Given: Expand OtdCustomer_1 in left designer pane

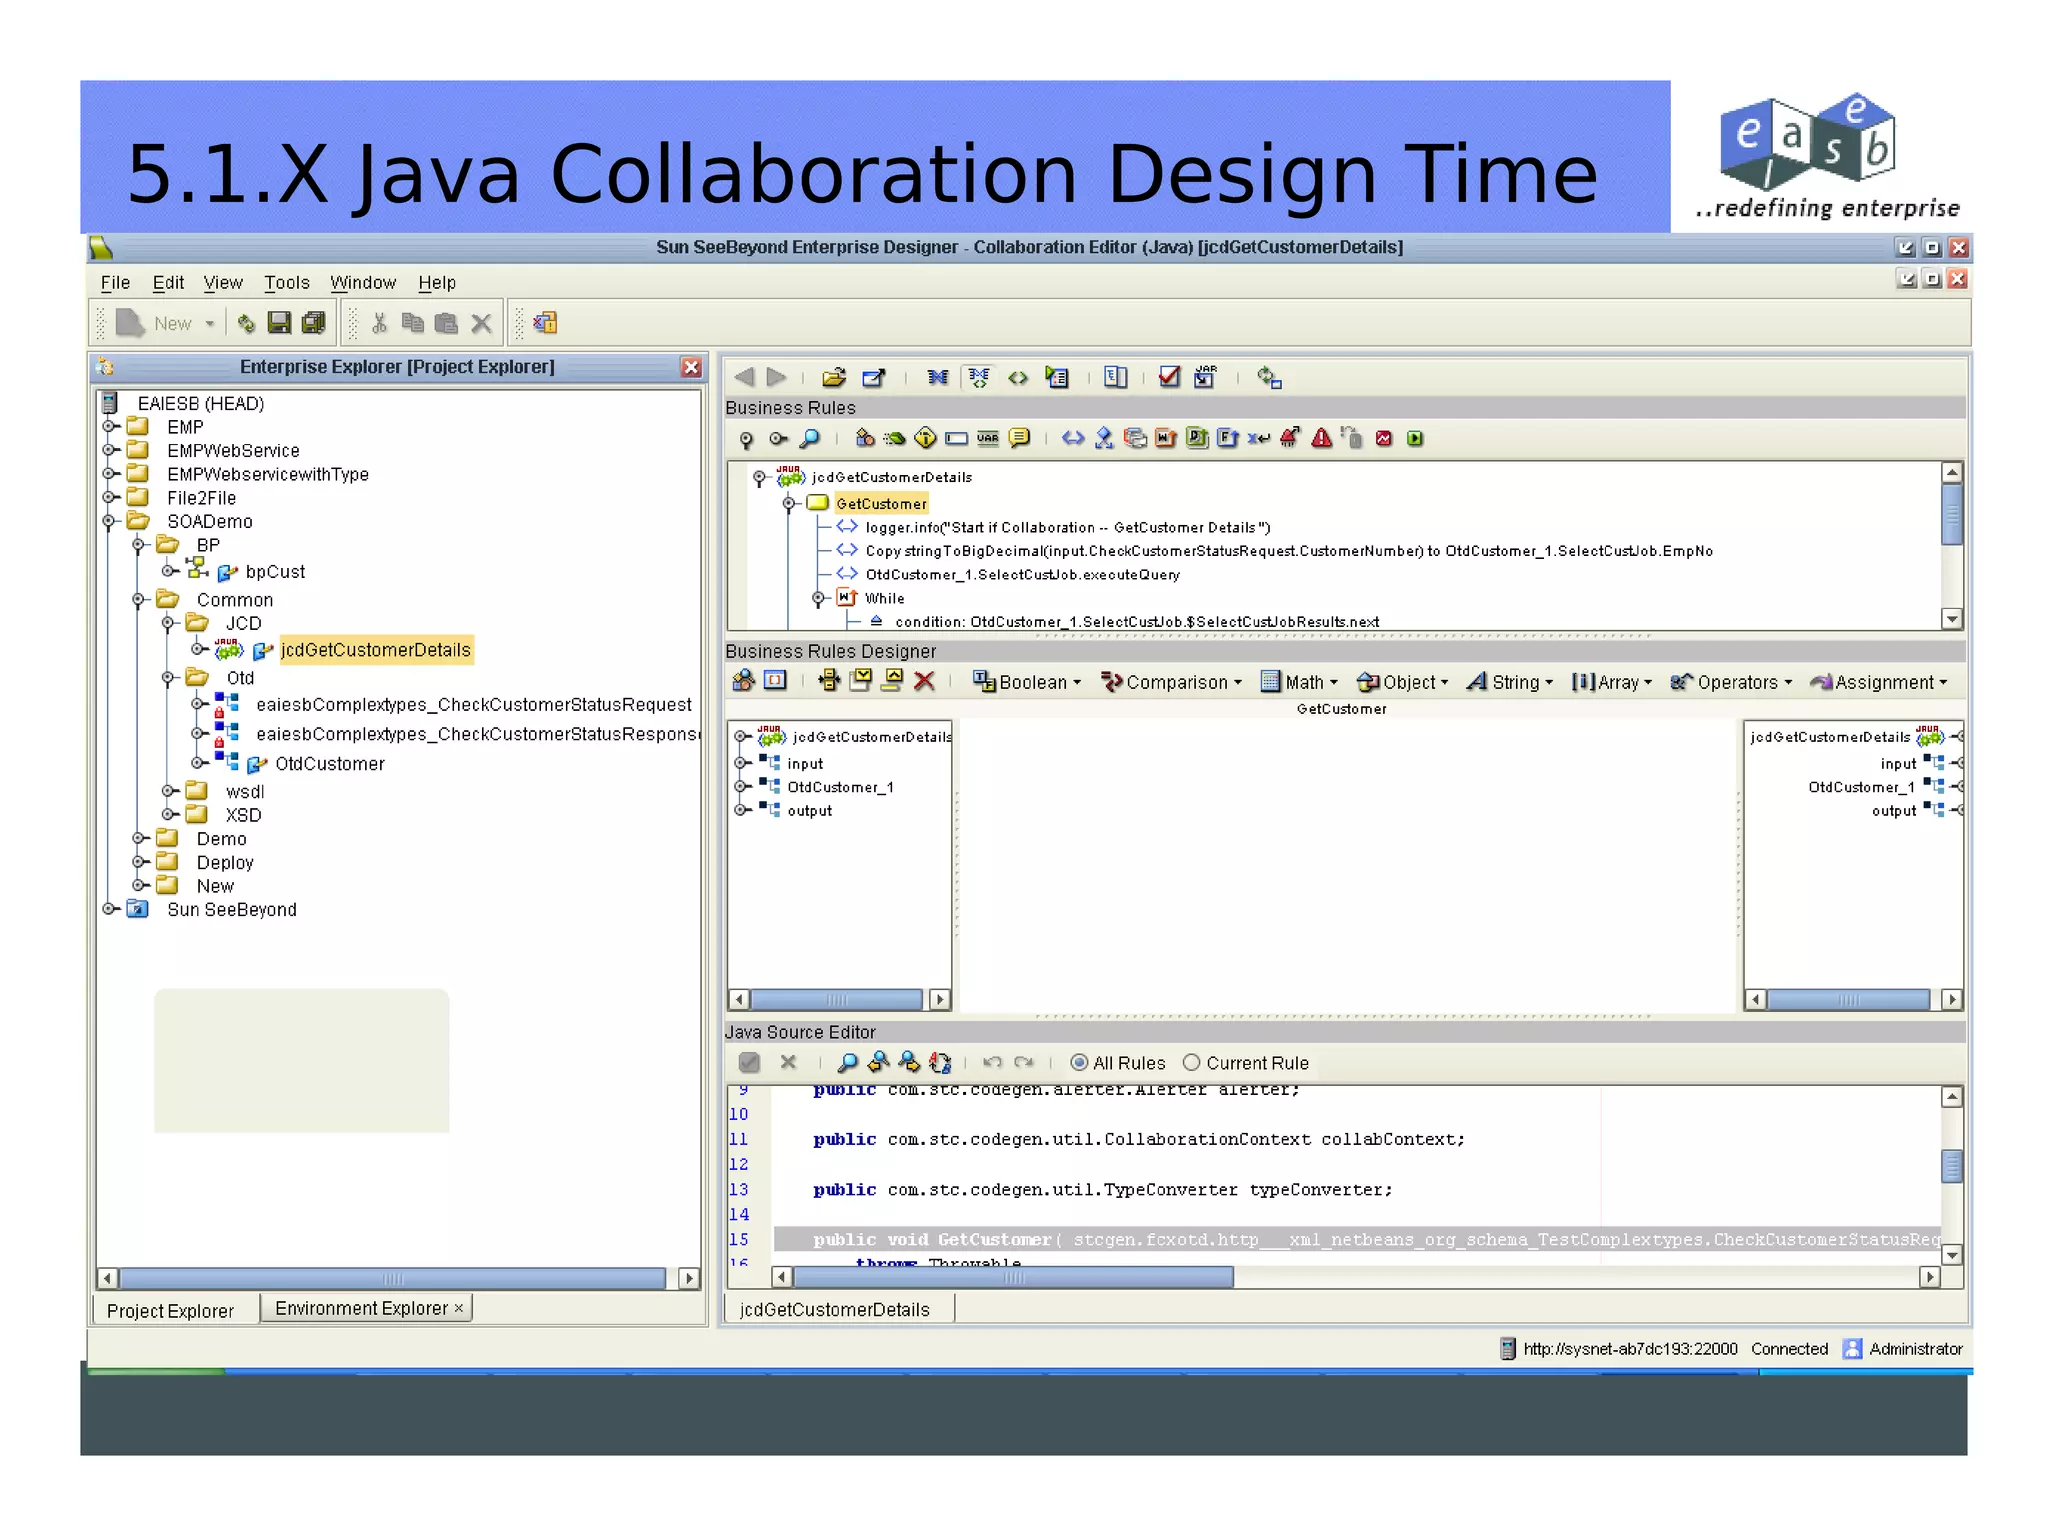Looking at the screenshot, I should tap(741, 786).
